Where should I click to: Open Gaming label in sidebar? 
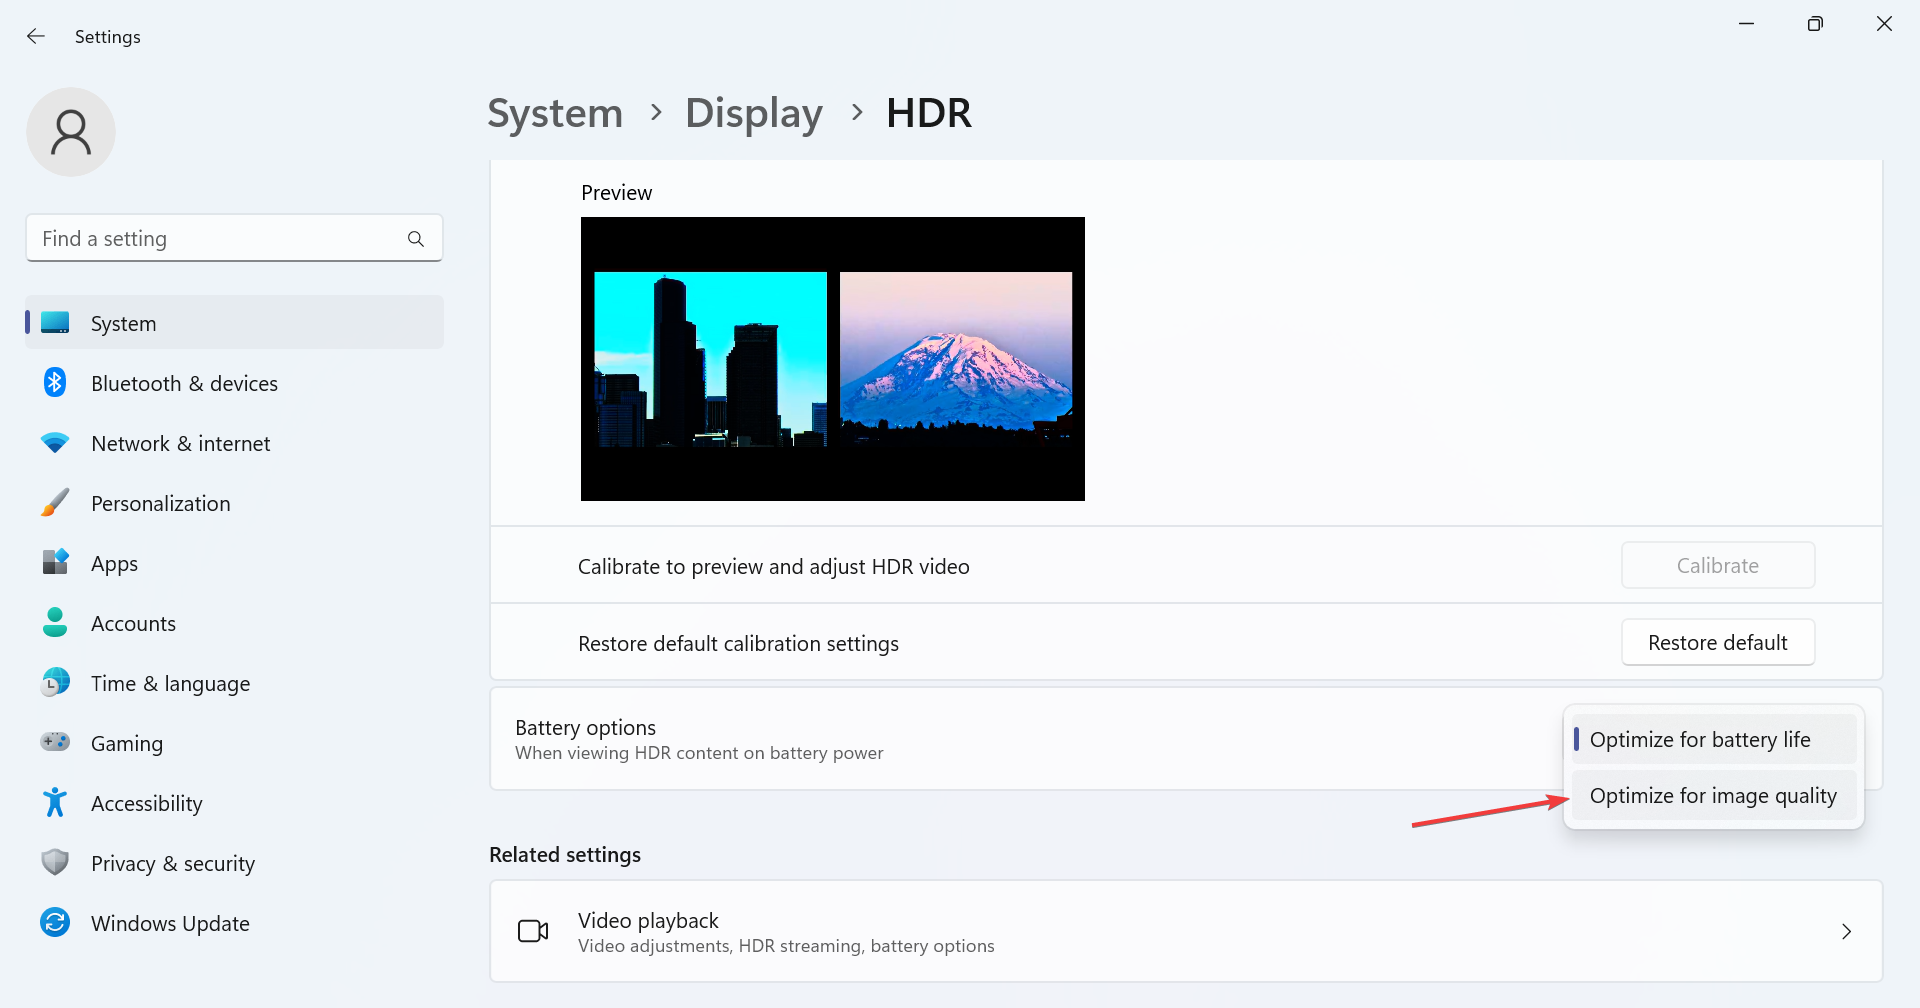(126, 744)
